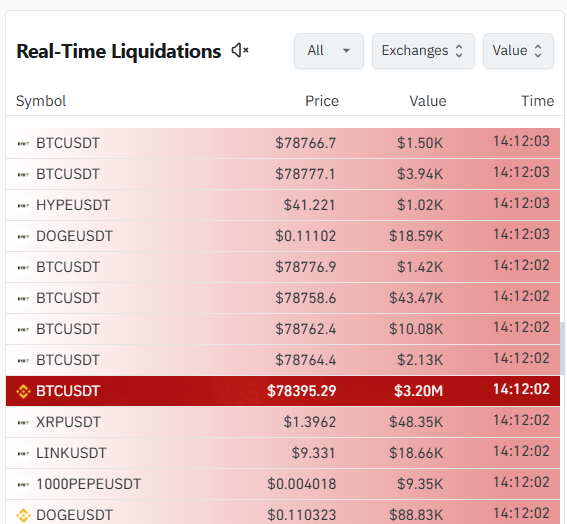
Task: Click the Price column header
Action: pos(322,101)
